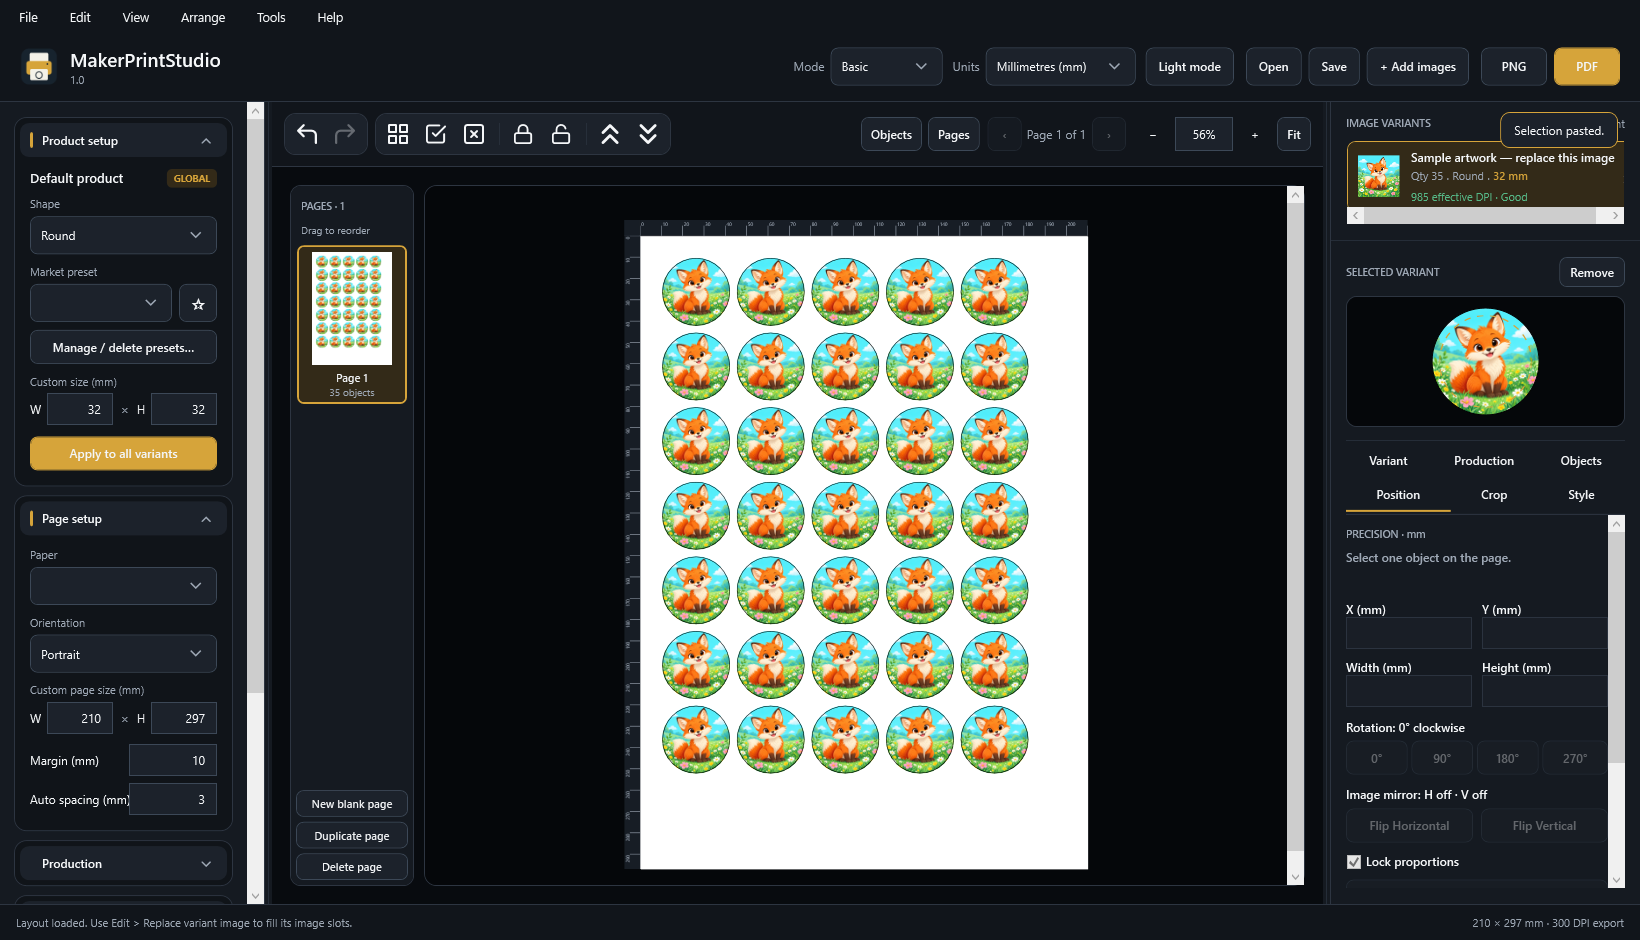The height and width of the screenshot is (940, 1640).
Task: Click the Margin (mm) input field
Action: pos(173,761)
